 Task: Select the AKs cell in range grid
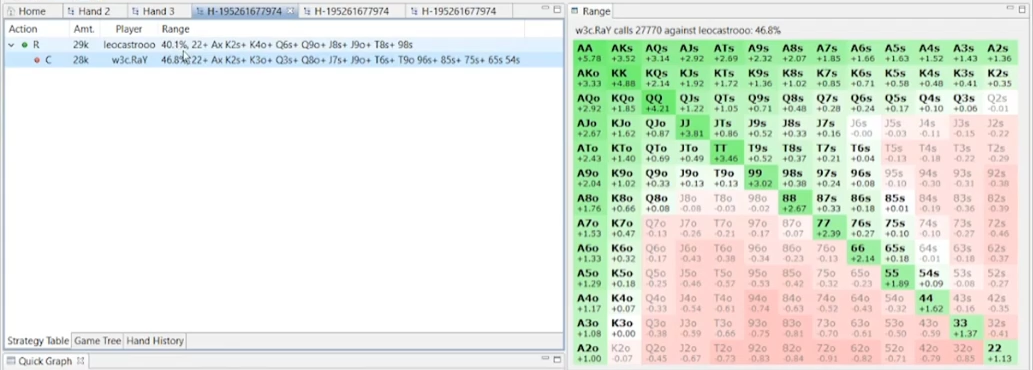click(x=625, y=53)
